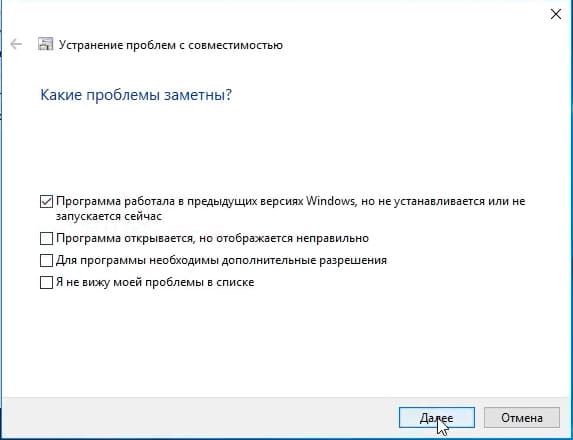Click the word 'неправильно' in second option
This screenshot has width=573, height=440.
pyautogui.click(x=332, y=239)
